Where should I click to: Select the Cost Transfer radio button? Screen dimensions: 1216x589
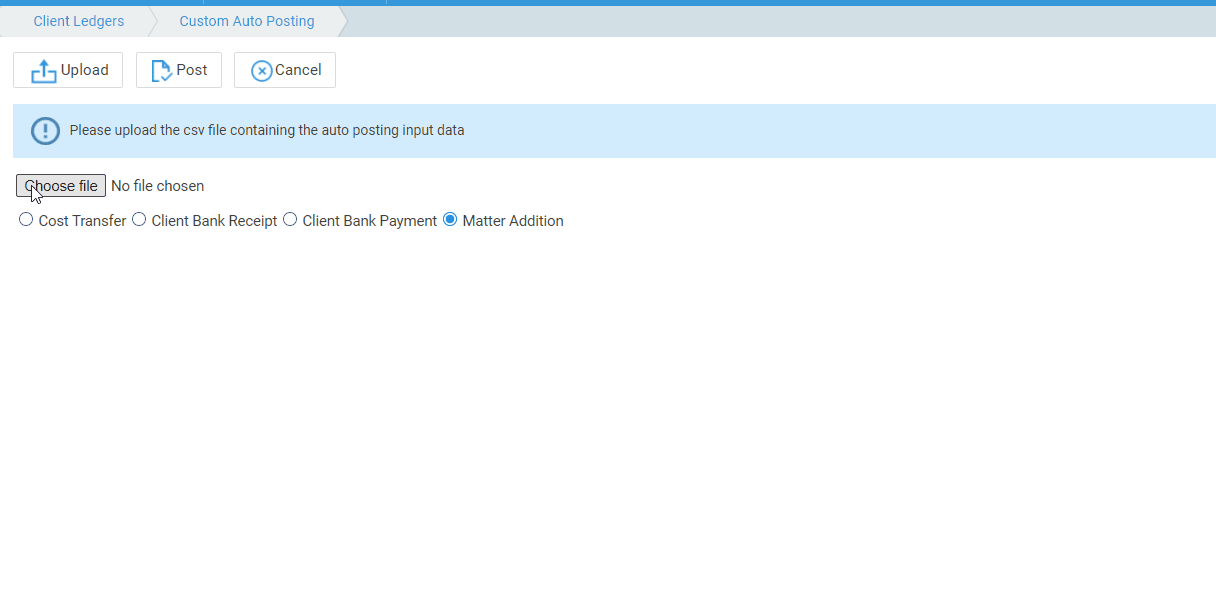pos(26,219)
